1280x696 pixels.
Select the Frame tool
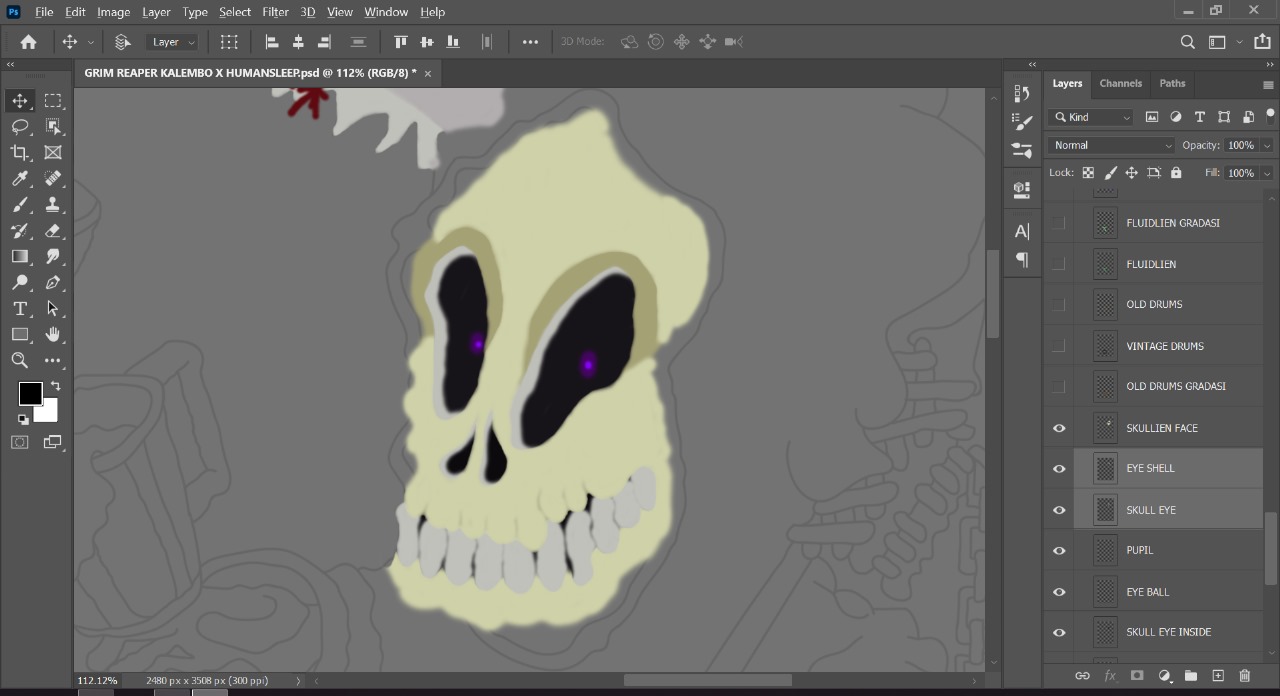(x=53, y=152)
